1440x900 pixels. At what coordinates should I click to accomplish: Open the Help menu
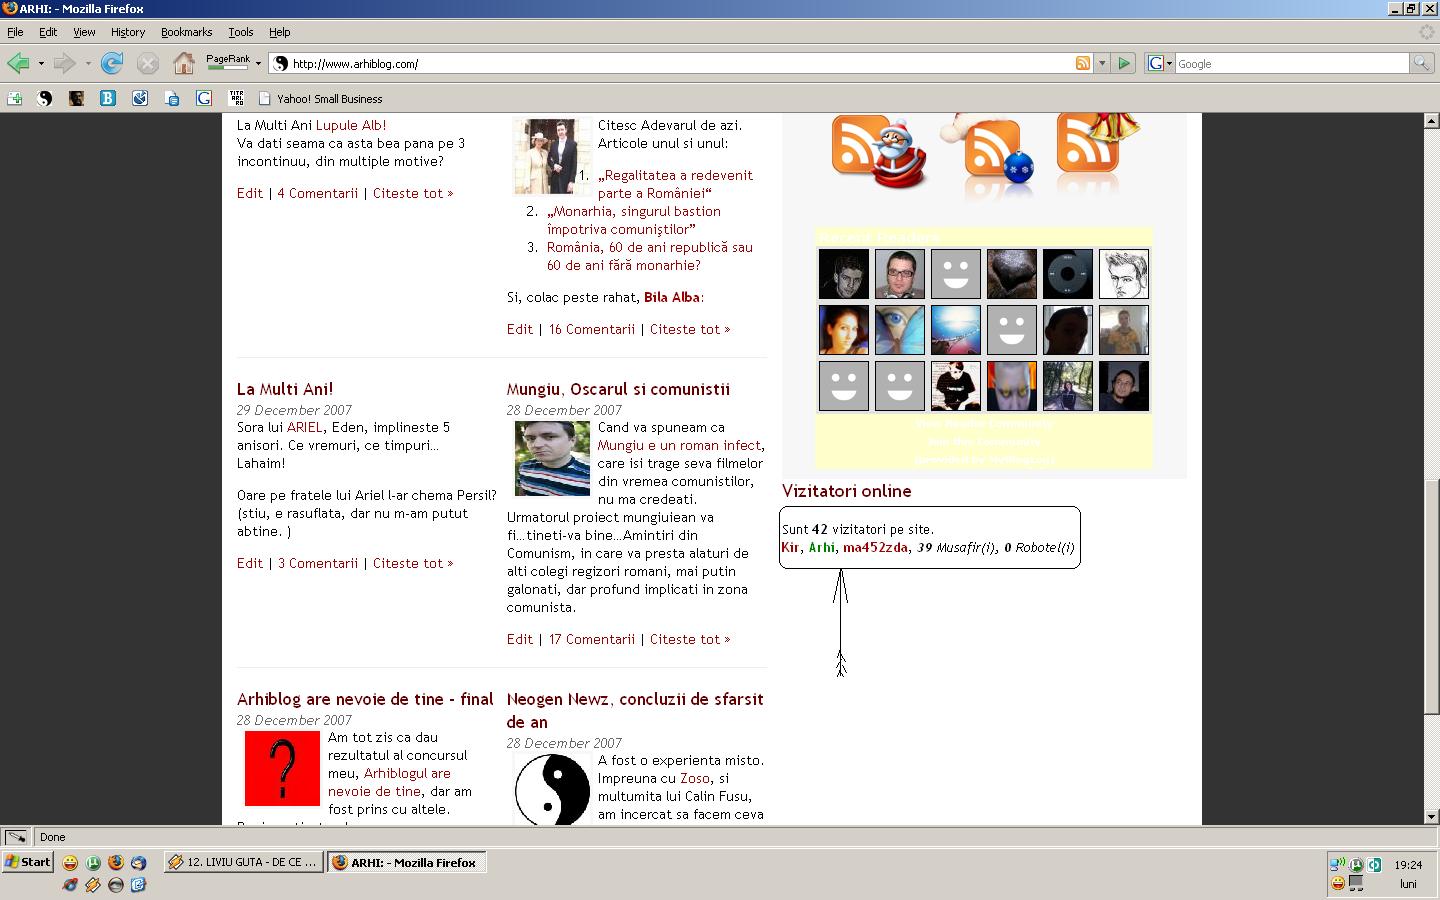pos(280,32)
